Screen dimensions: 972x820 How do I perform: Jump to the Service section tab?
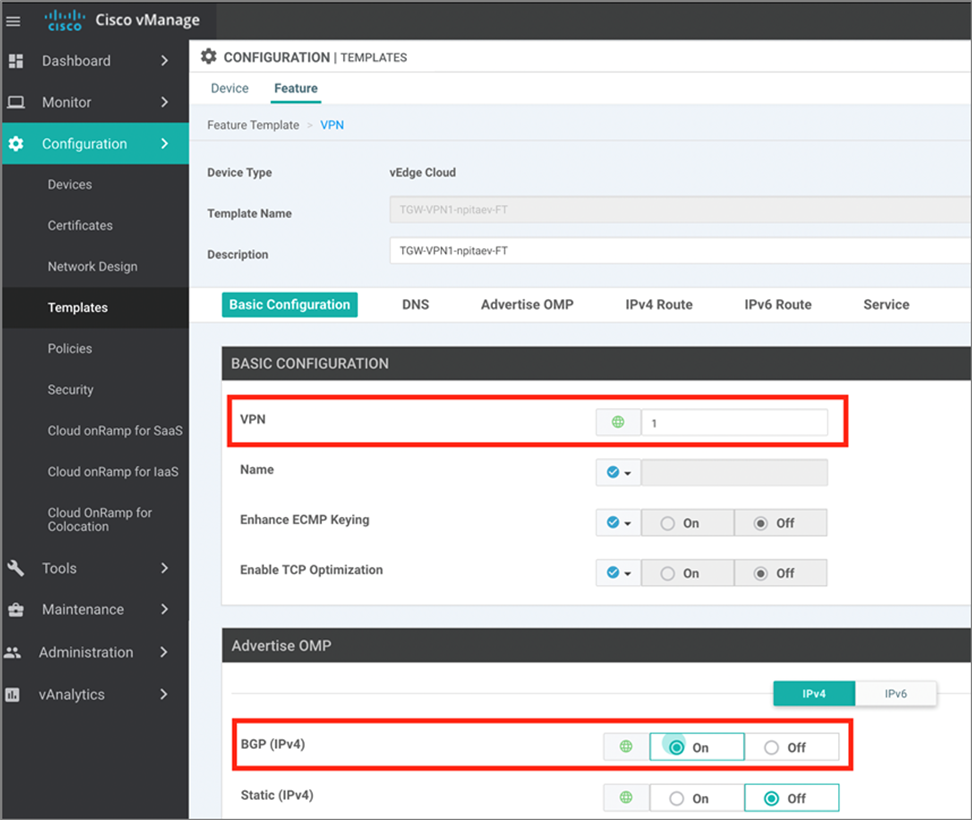click(x=886, y=304)
